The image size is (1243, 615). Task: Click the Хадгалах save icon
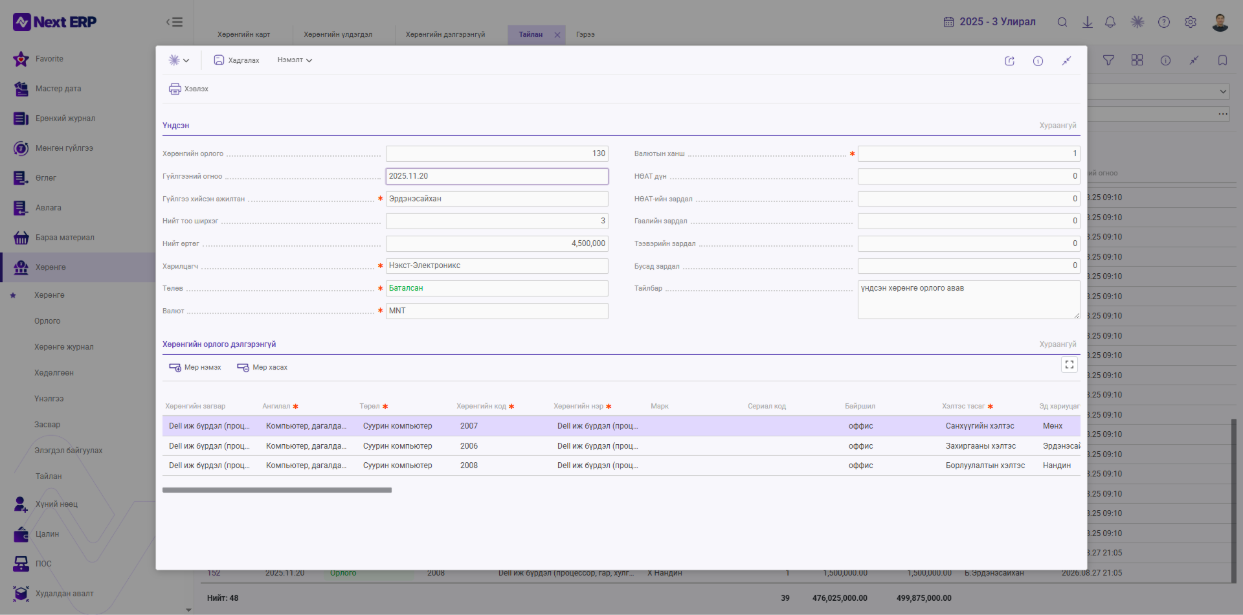[219, 60]
